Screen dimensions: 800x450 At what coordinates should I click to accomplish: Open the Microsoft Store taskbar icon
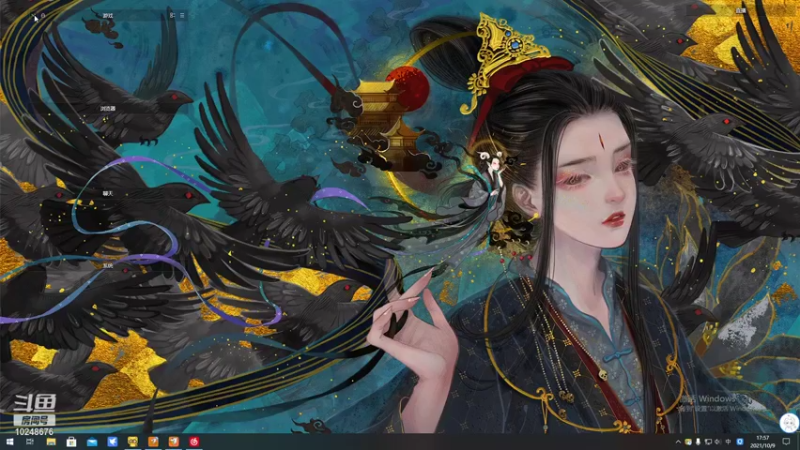point(71,442)
